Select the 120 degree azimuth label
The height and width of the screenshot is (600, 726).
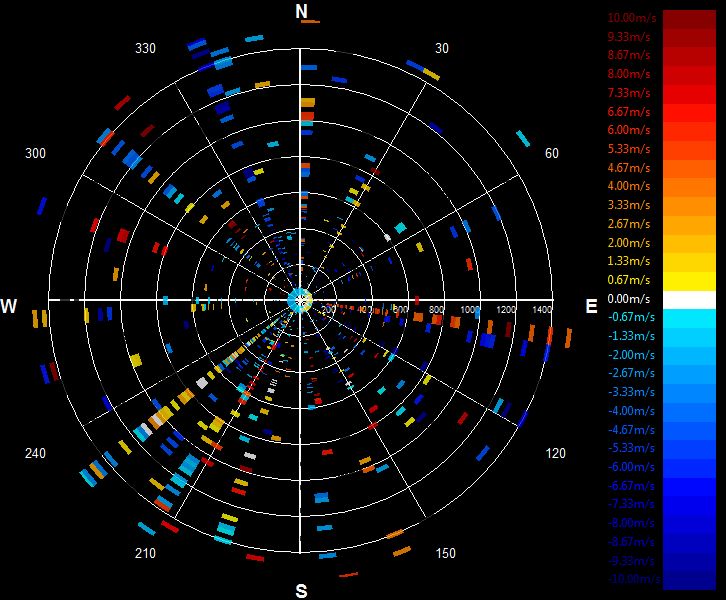point(556,453)
